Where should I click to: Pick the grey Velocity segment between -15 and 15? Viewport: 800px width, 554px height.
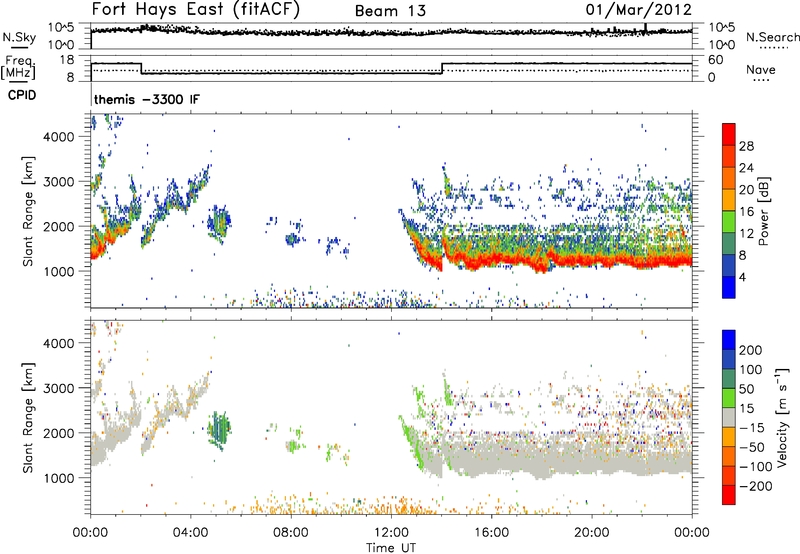point(729,417)
